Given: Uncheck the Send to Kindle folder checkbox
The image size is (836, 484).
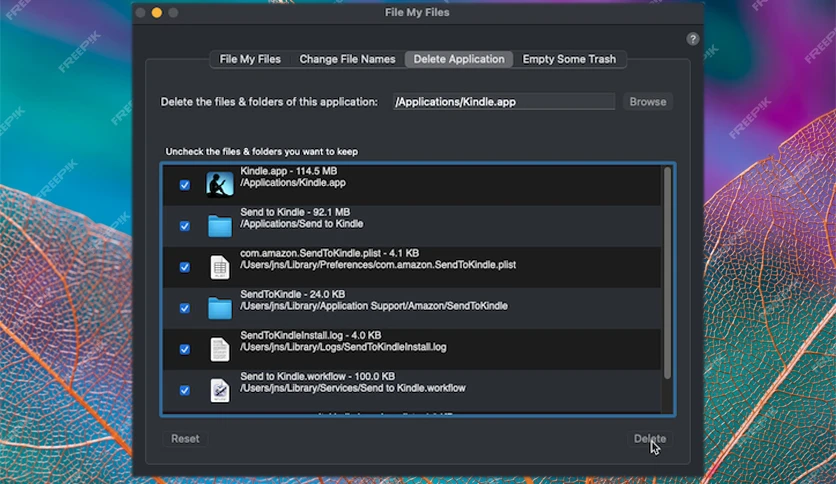Looking at the screenshot, I should pyautogui.click(x=184, y=226).
